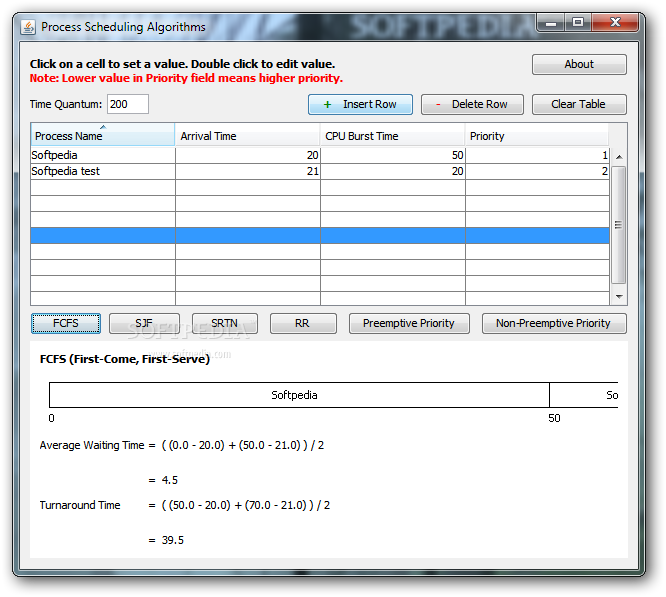The height and width of the screenshot is (597, 666).
Task: Run the RR round robin algorithm
Action: (303, 324)
